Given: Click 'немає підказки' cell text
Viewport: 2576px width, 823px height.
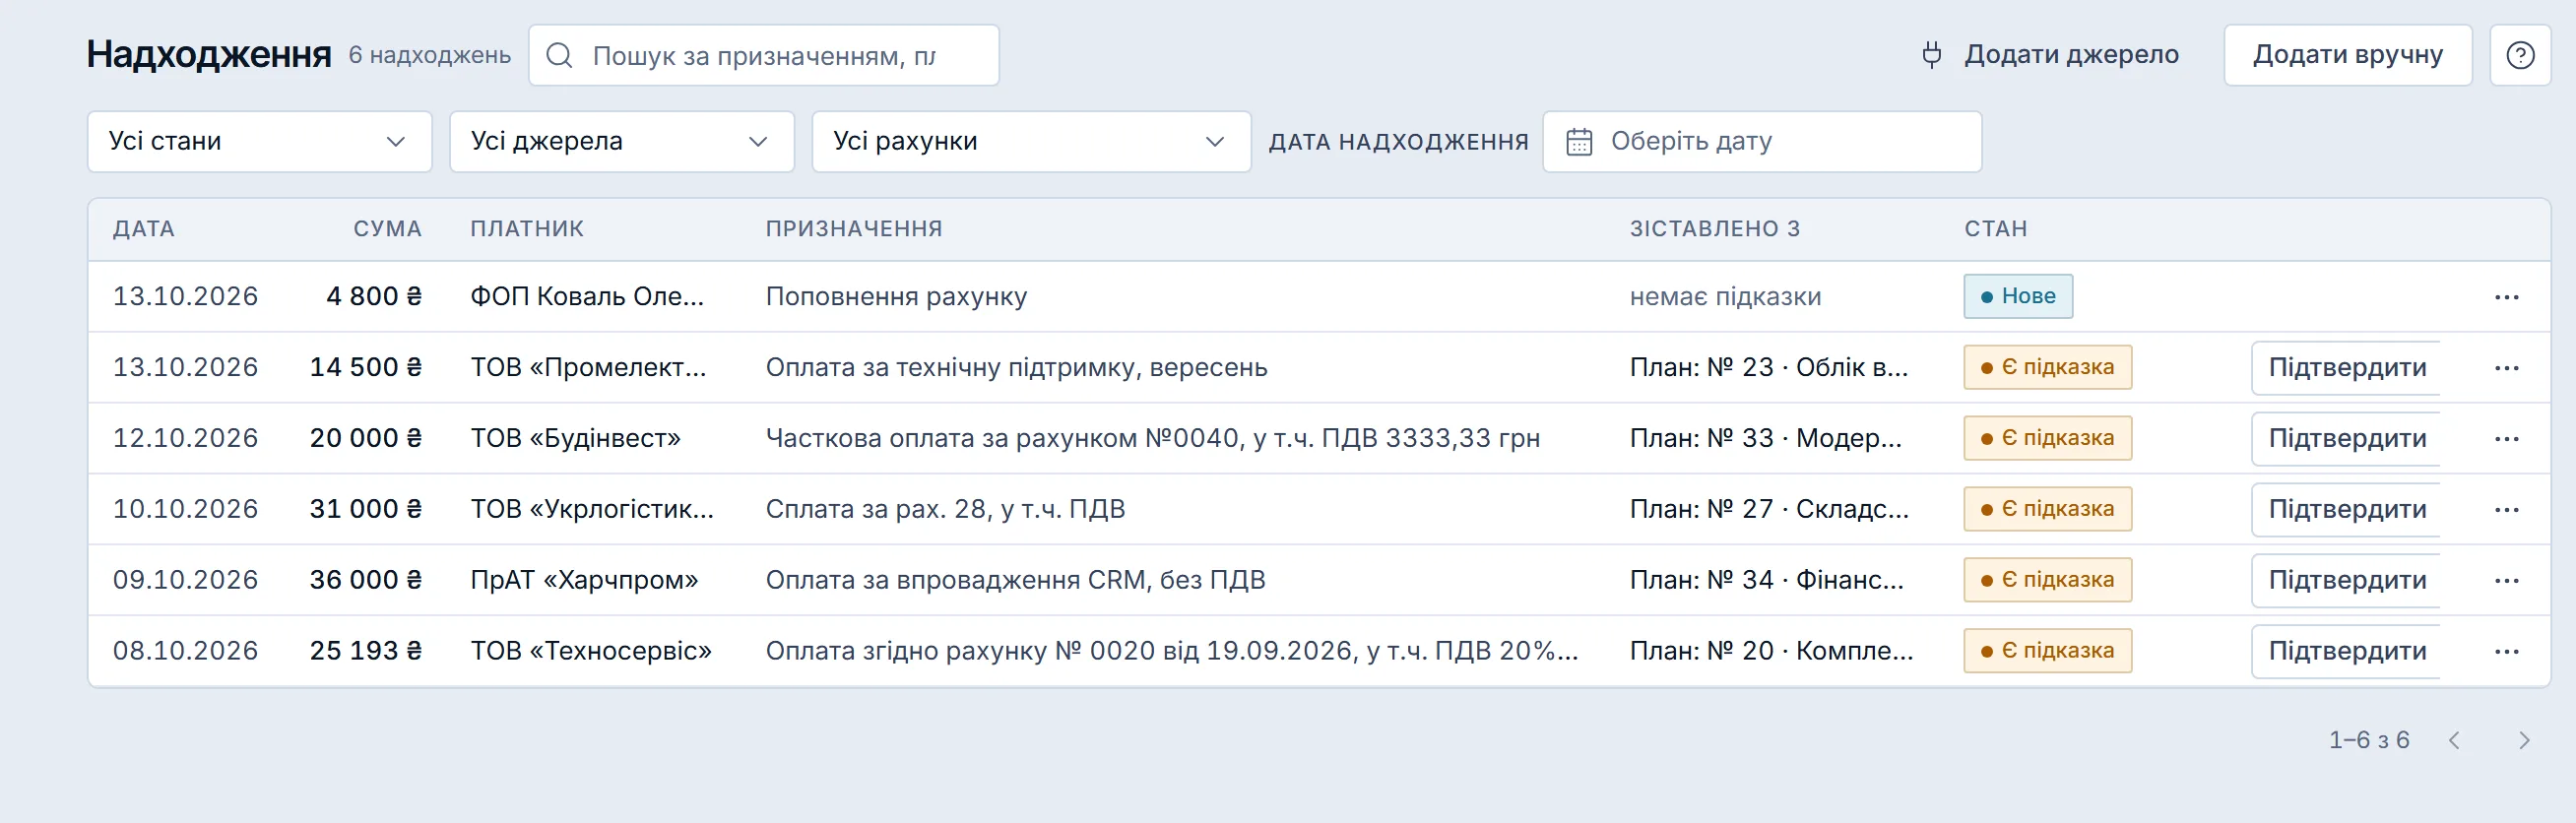Looking at the screenshot, I should coord(1725,297).
